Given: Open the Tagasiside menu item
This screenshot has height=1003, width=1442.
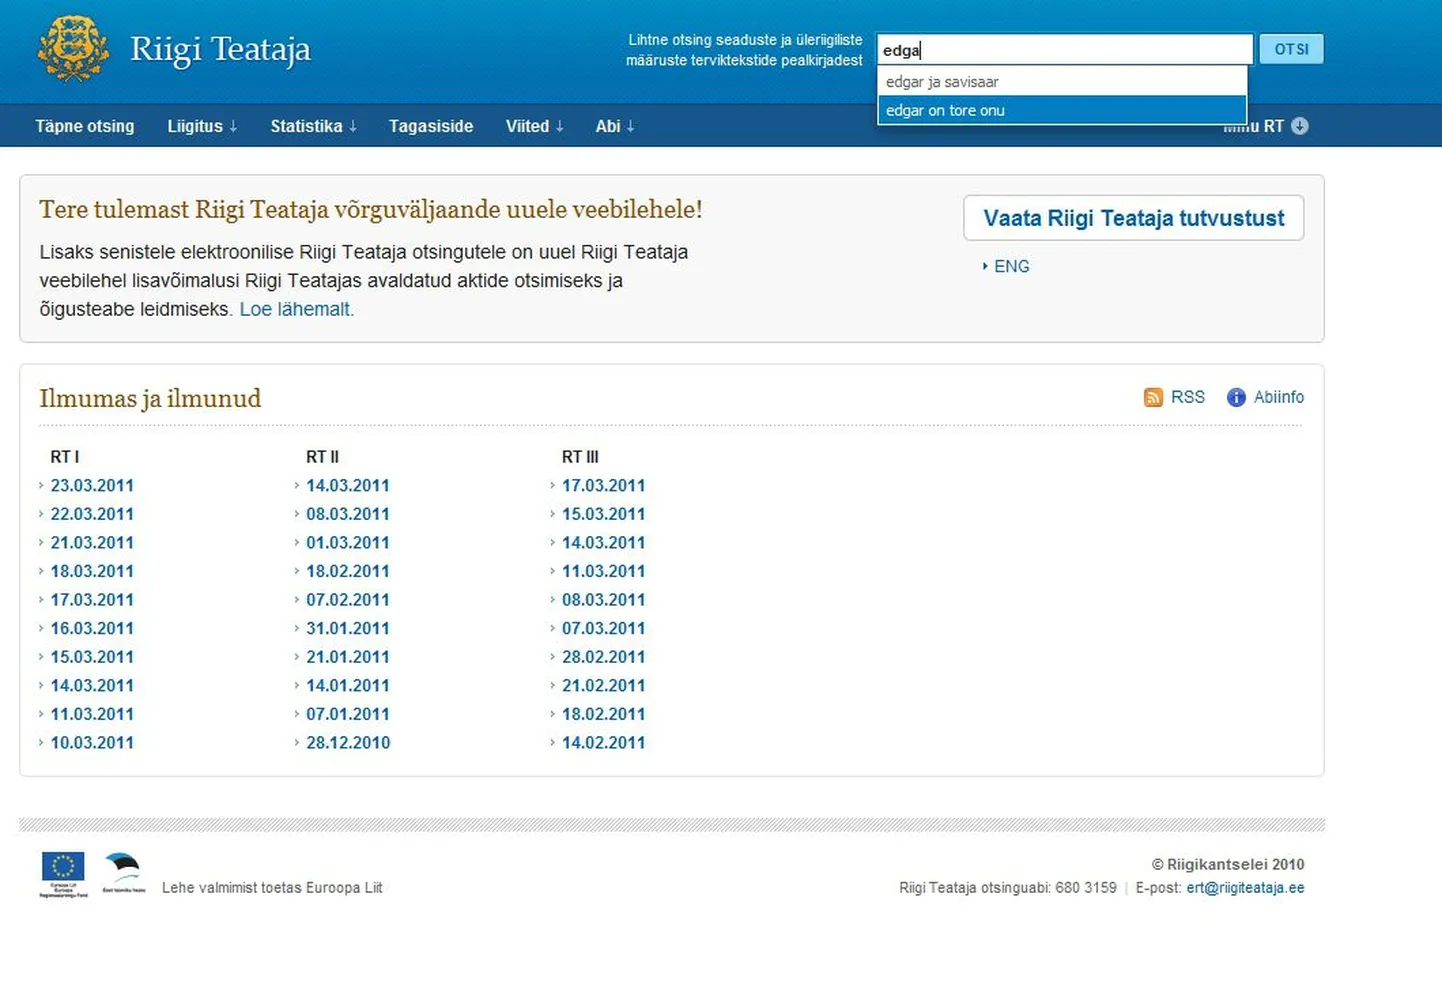Looking at the screenshot, I should tap(431, 126).
